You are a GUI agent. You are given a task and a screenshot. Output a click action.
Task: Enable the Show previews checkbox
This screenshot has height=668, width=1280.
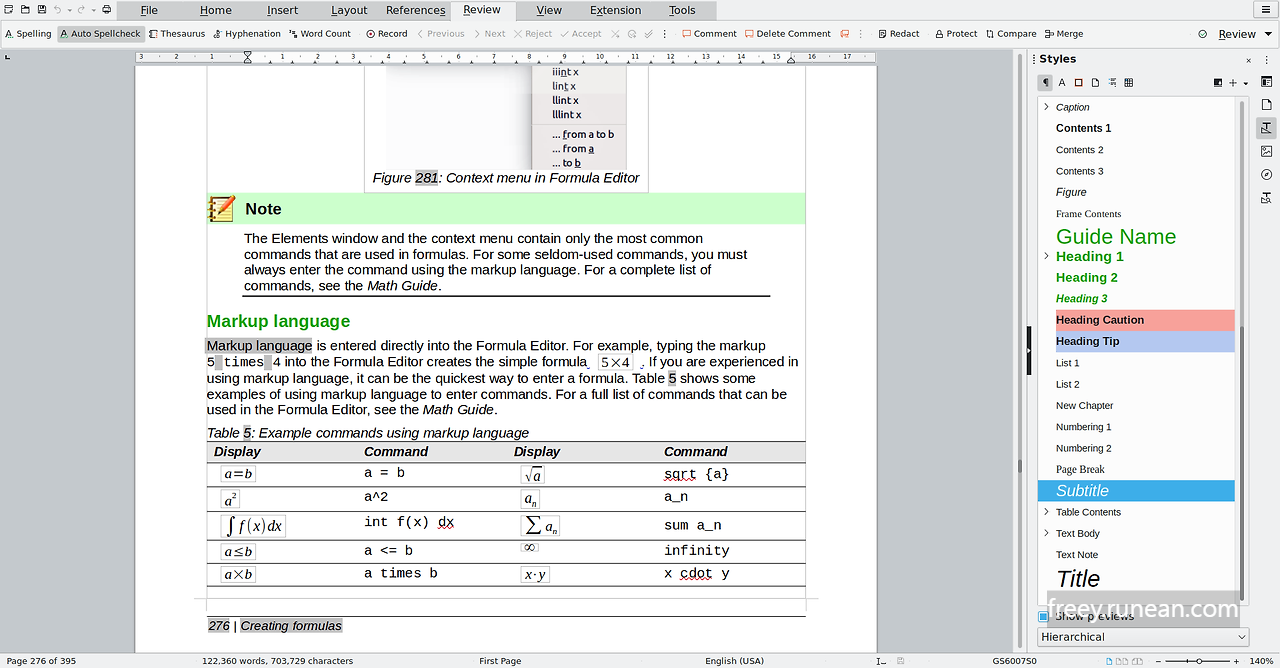1043,616
